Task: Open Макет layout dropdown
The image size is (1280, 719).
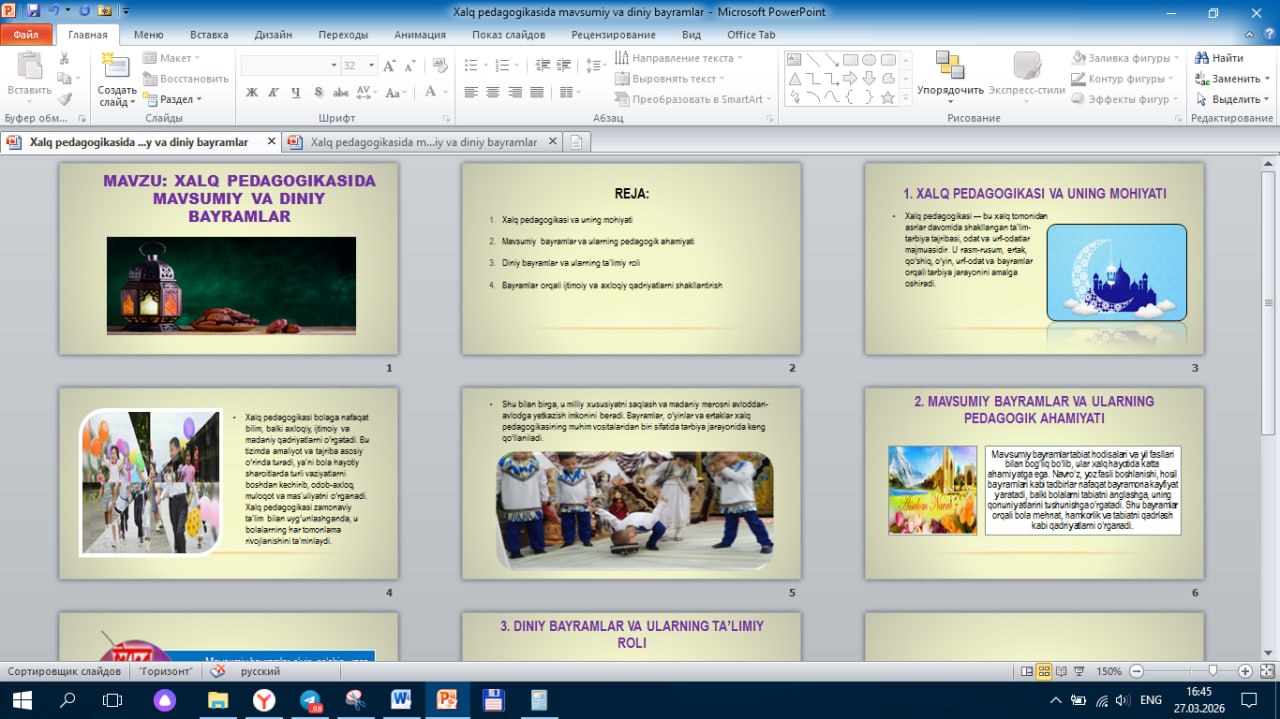Action: click(x=172, y=58)
